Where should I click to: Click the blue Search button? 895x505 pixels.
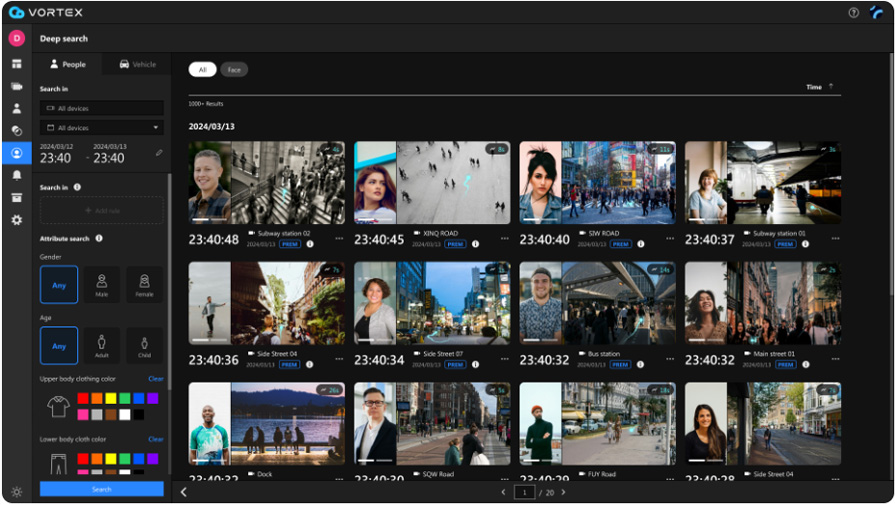point(101,489)
